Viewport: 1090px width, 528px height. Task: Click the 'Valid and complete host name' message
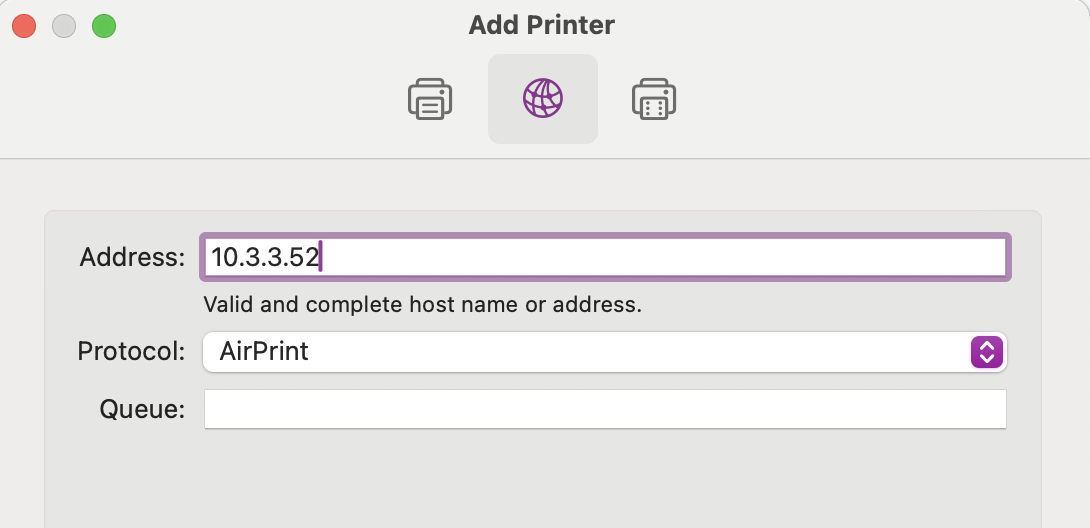click(x=422, y=304)
